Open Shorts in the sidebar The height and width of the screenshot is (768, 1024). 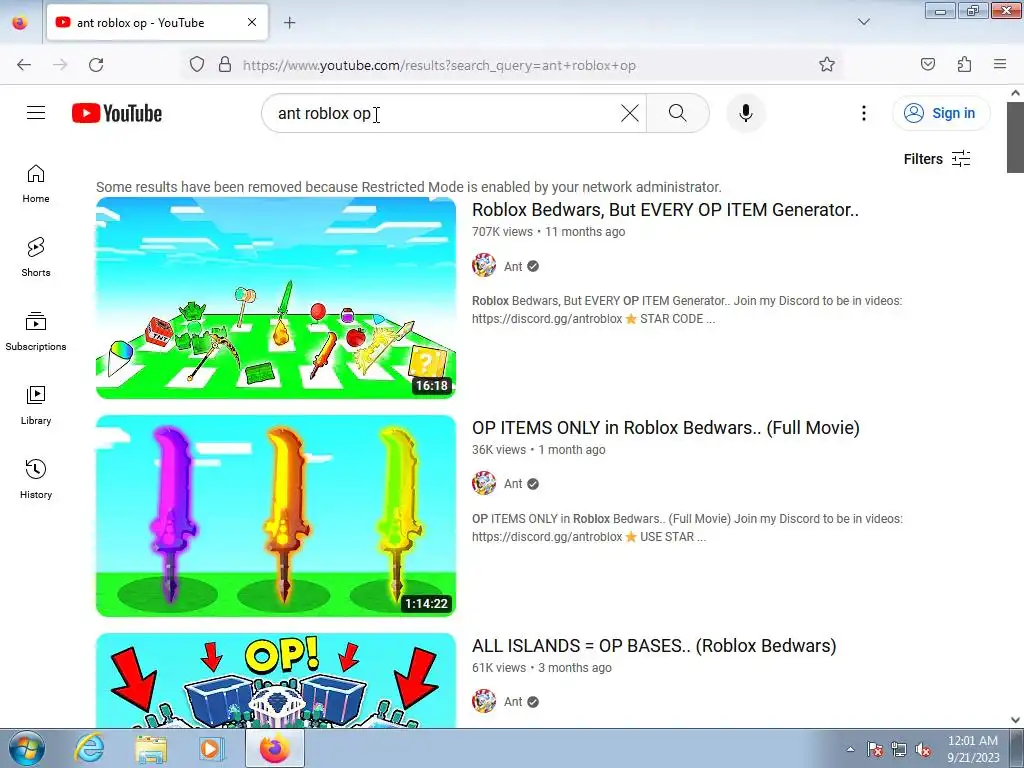point(36,257)
